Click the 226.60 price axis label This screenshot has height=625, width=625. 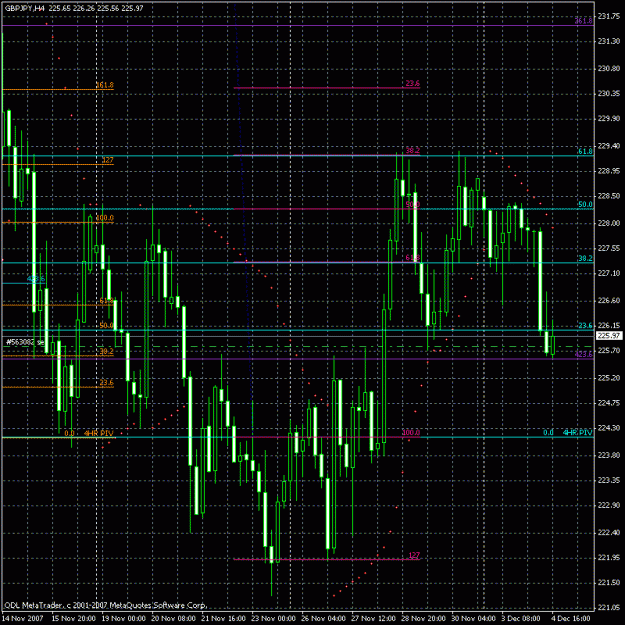coord(609,301)
